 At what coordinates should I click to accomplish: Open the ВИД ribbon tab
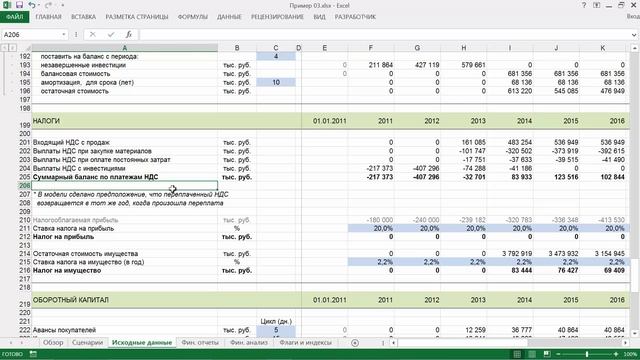320,17
